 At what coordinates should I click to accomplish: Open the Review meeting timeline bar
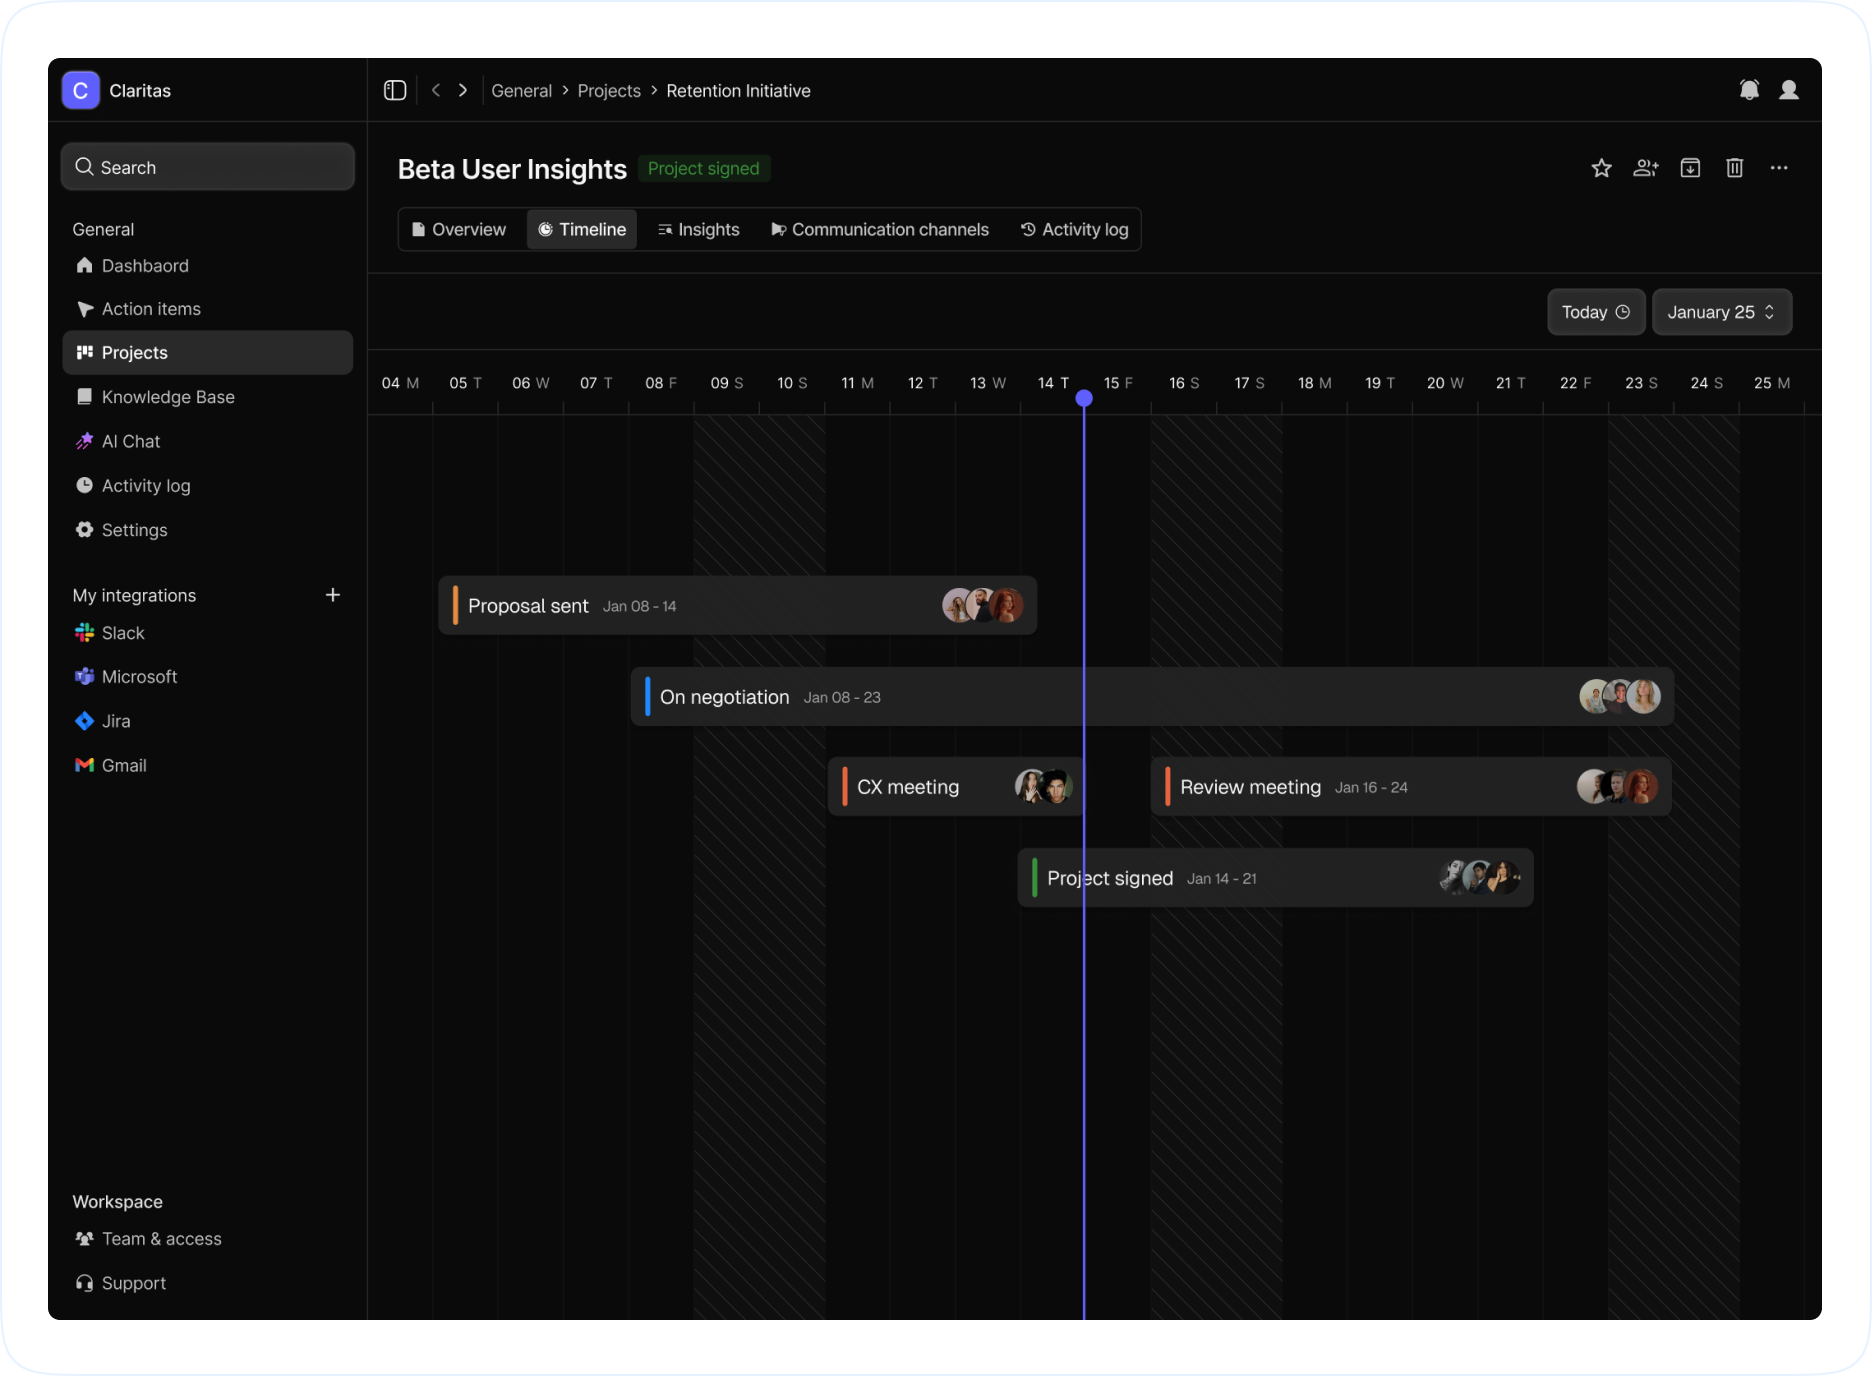pyautogui.click(x=1411, y=787)
